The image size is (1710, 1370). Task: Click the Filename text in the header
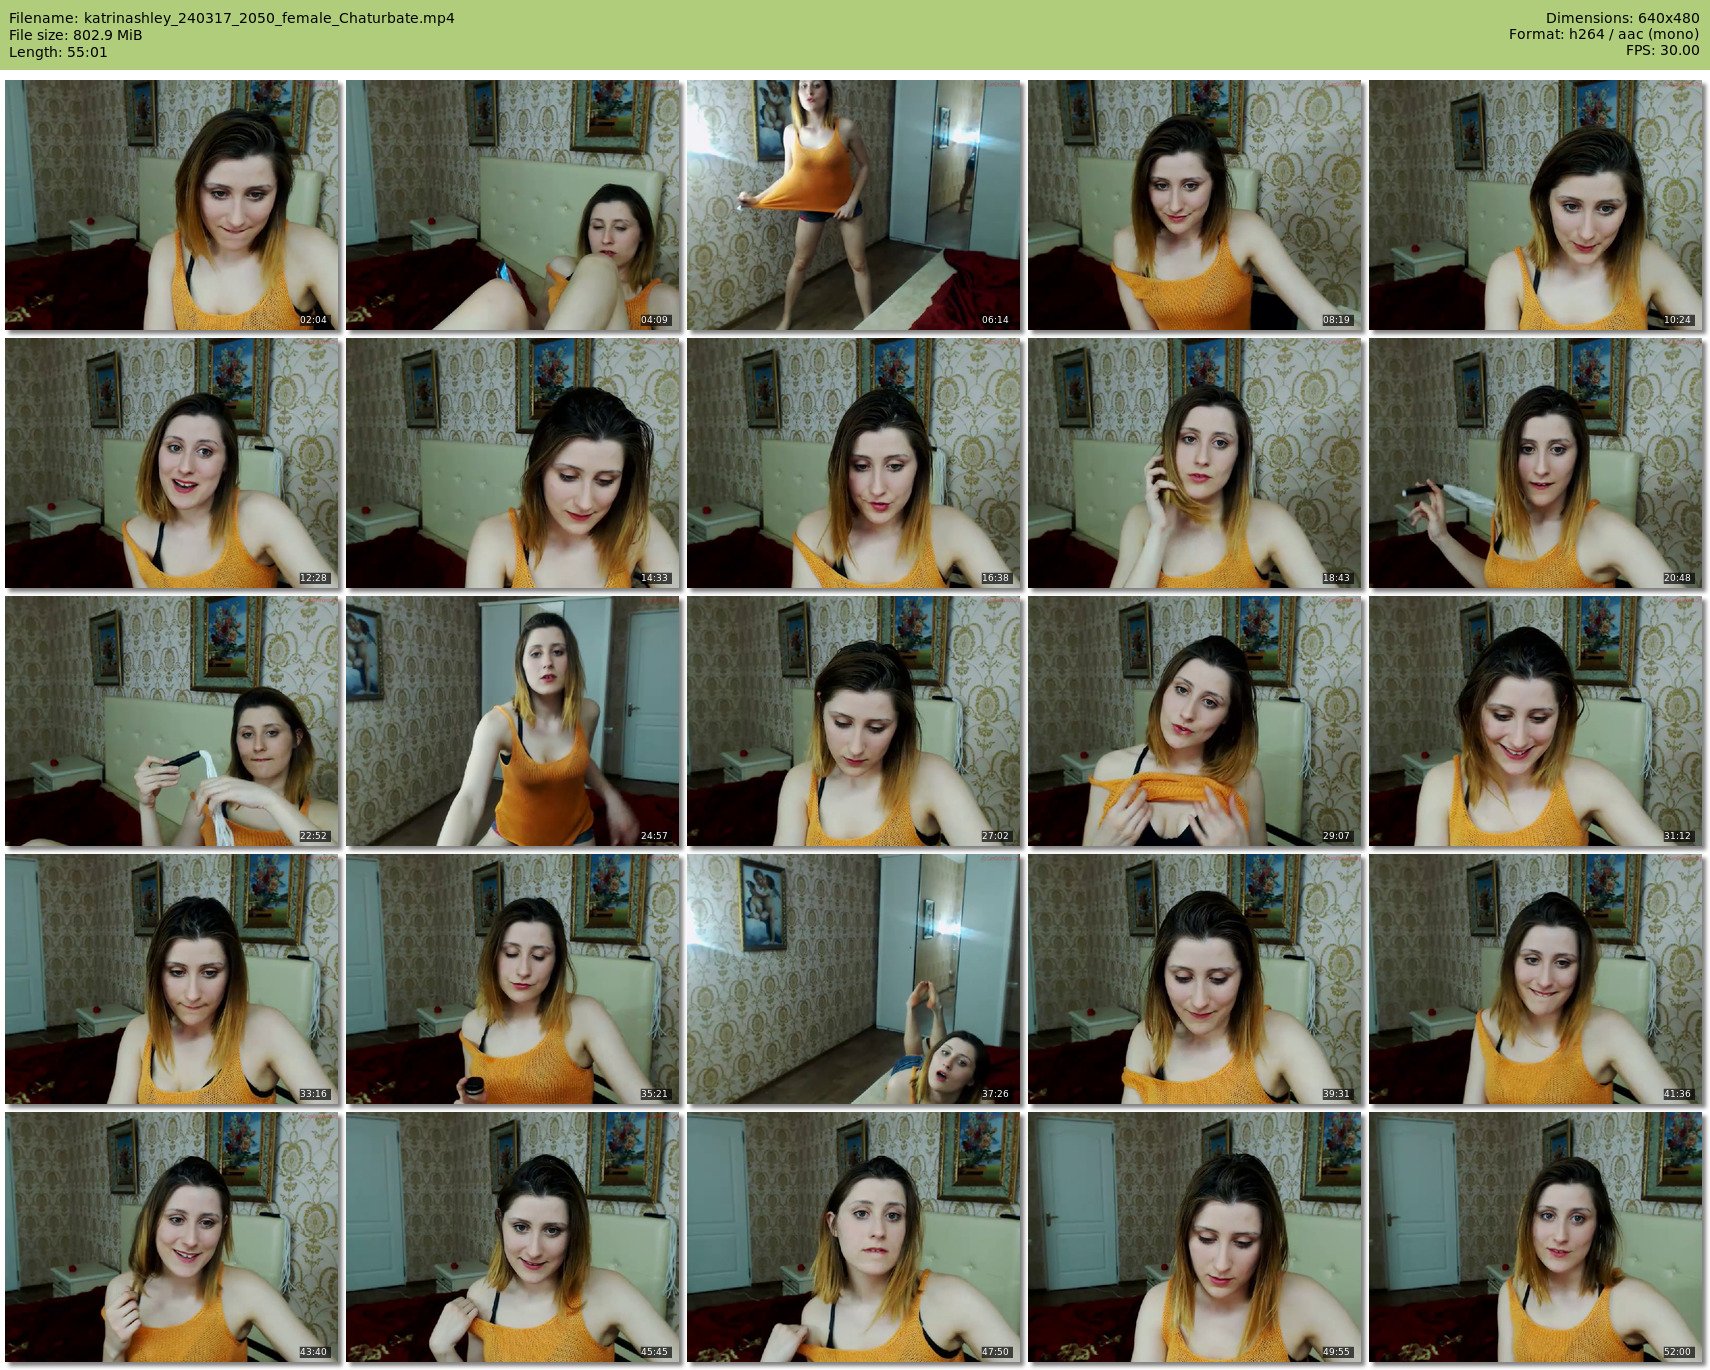232,18
